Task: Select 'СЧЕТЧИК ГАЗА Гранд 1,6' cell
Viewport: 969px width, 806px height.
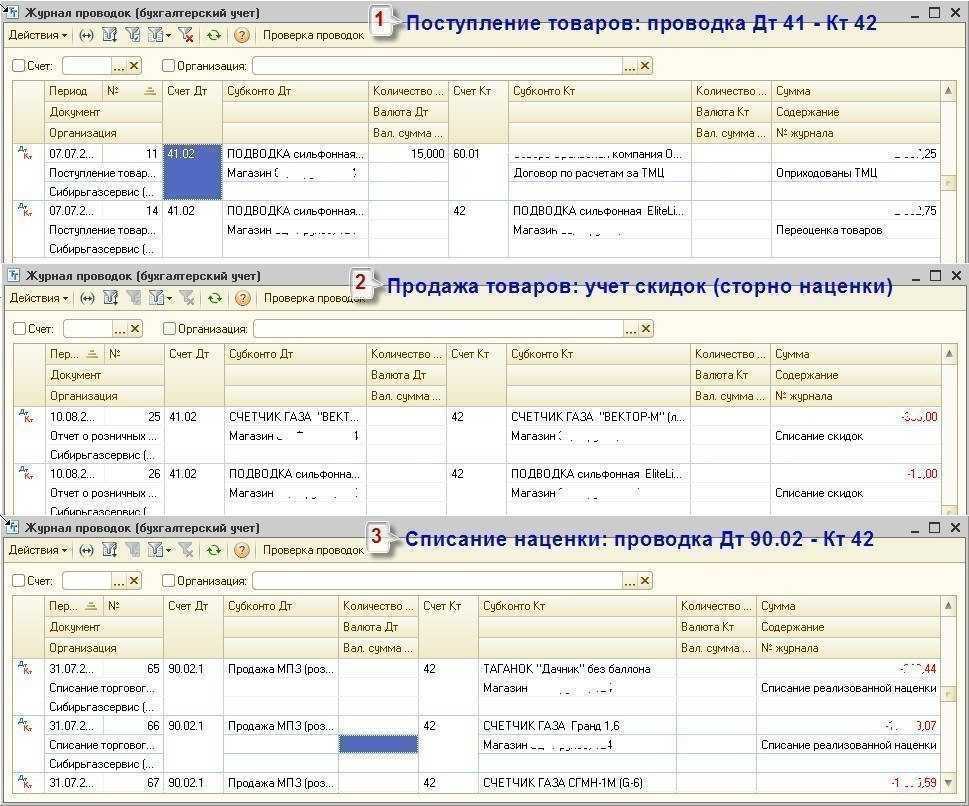Action: (x=577, y=726)
